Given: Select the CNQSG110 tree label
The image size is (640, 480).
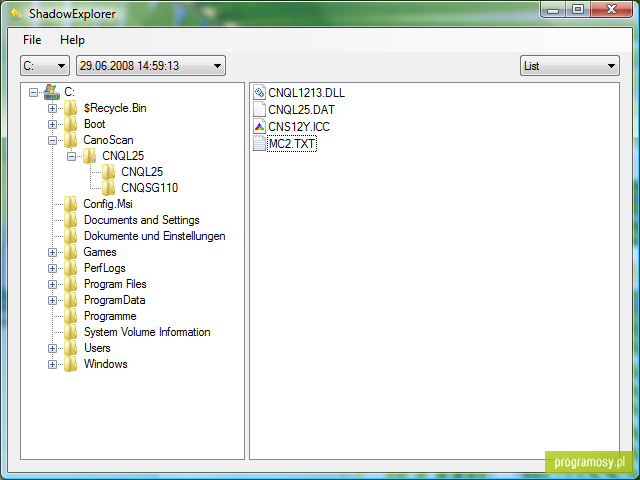Looking at the screenshot, I should click(149, 188).
